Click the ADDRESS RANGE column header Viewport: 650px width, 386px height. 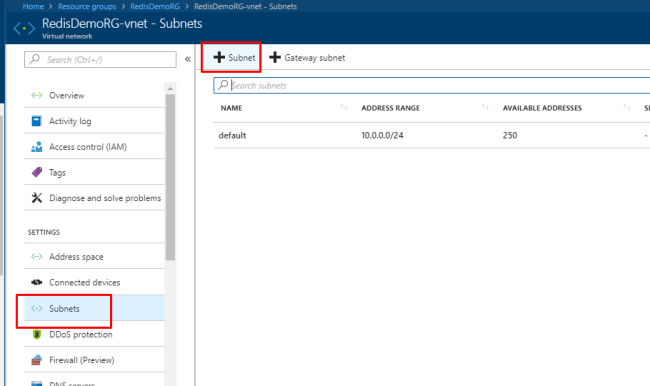click(390, 108)
